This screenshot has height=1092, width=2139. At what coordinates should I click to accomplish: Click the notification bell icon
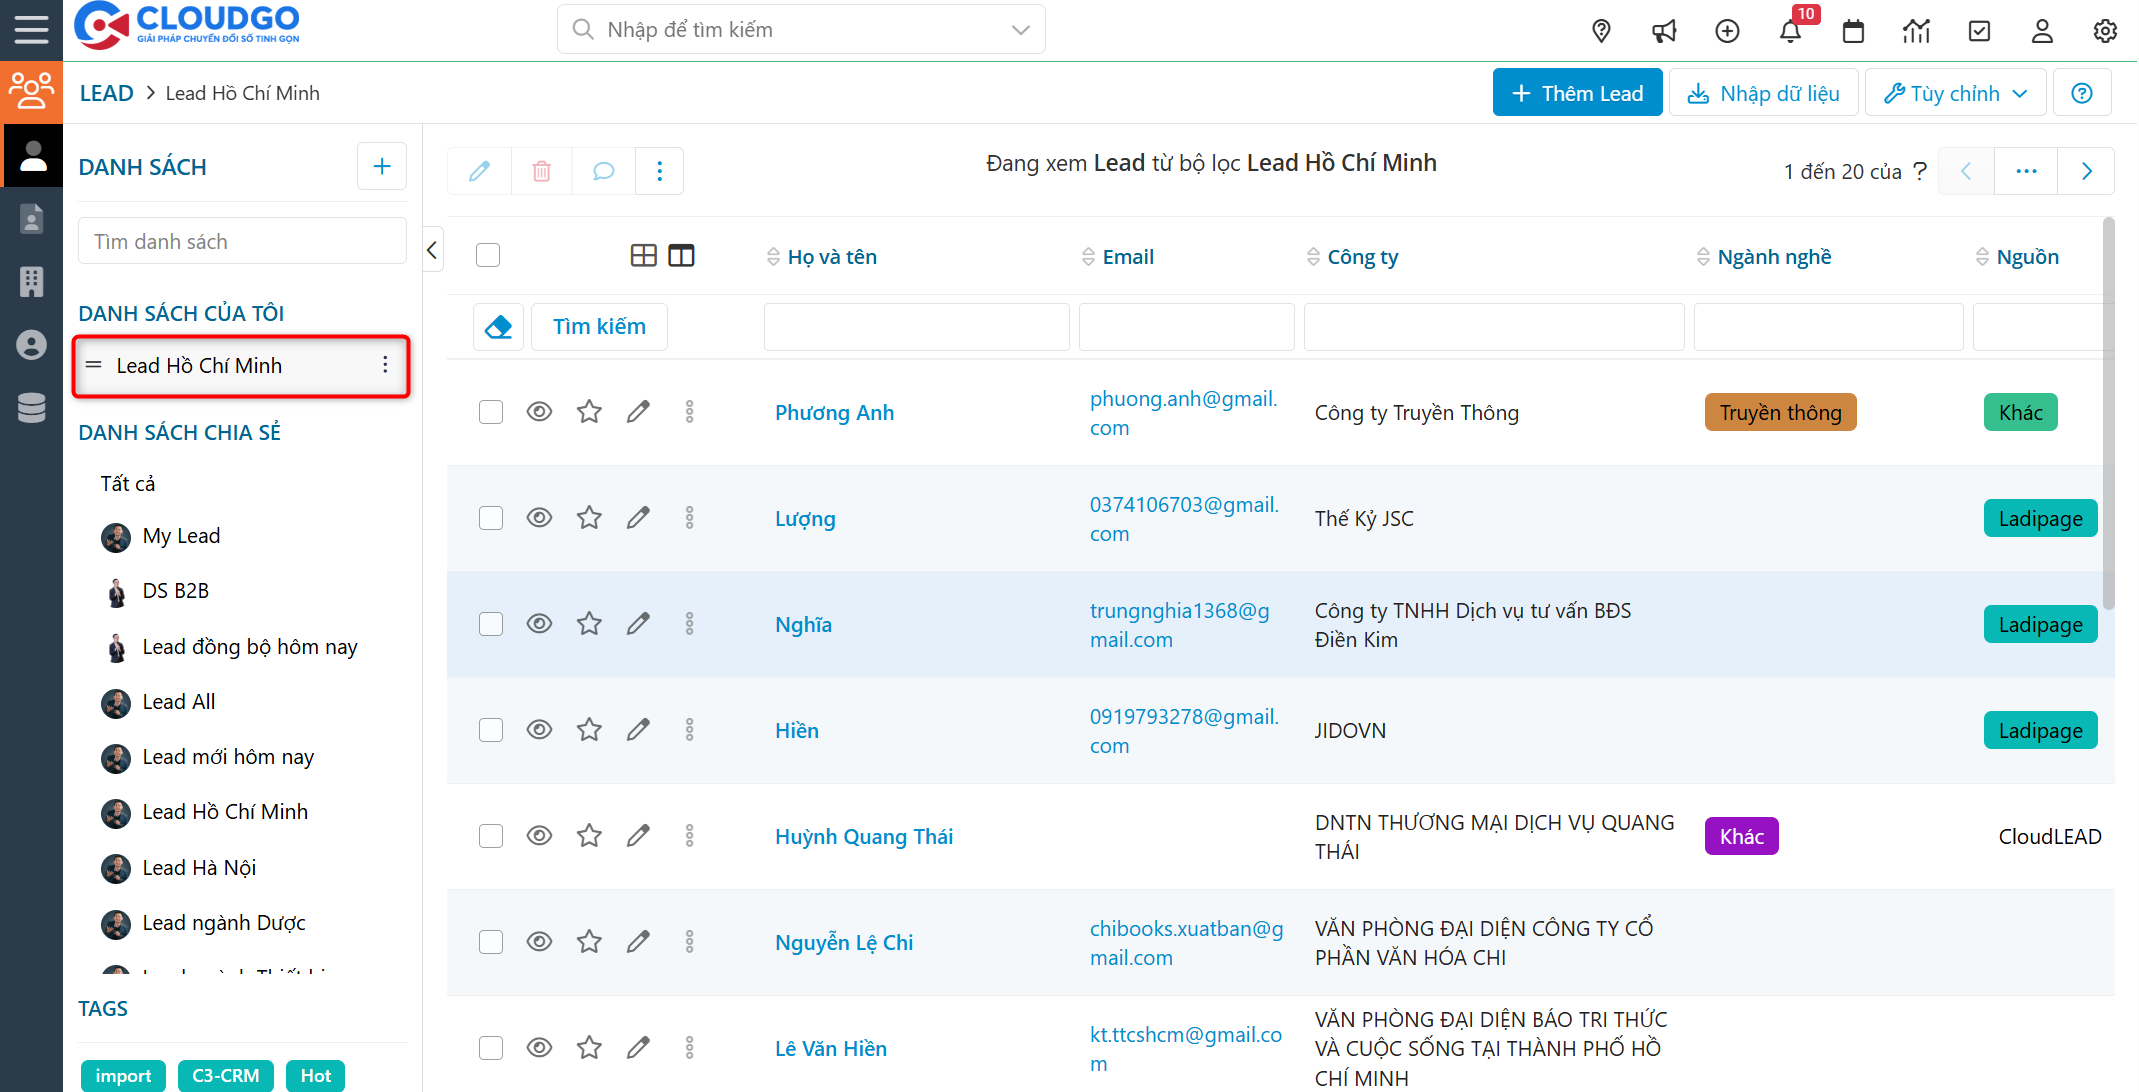[x=1790, y=31]
